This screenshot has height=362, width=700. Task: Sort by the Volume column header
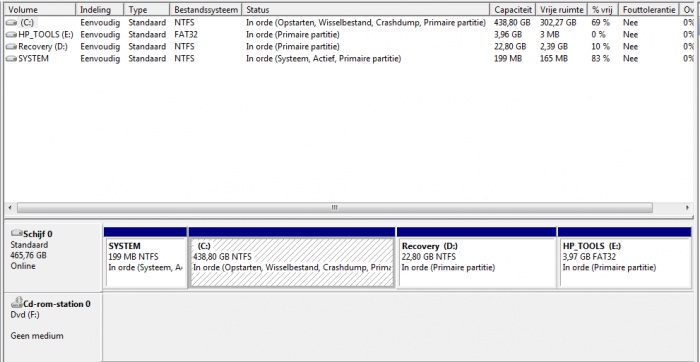coord(40,9)
